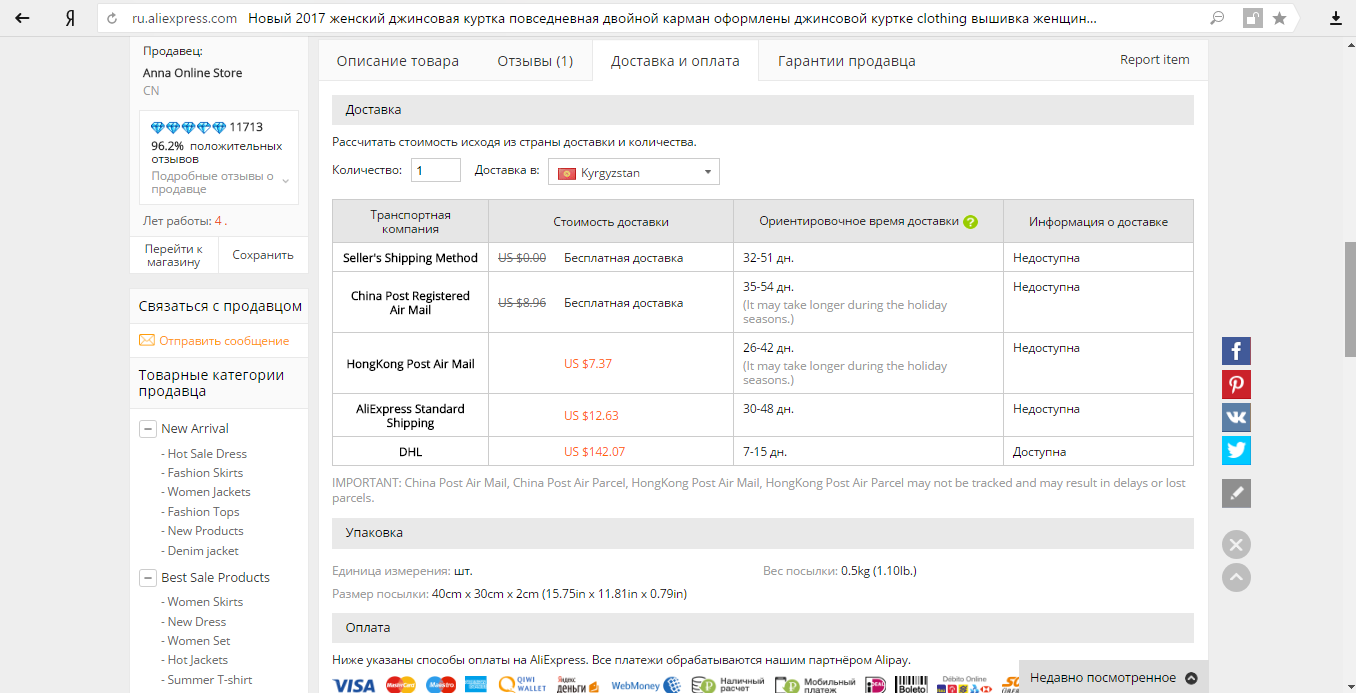
Task: Click the browser address bar URL
Action: pos(185,18)
